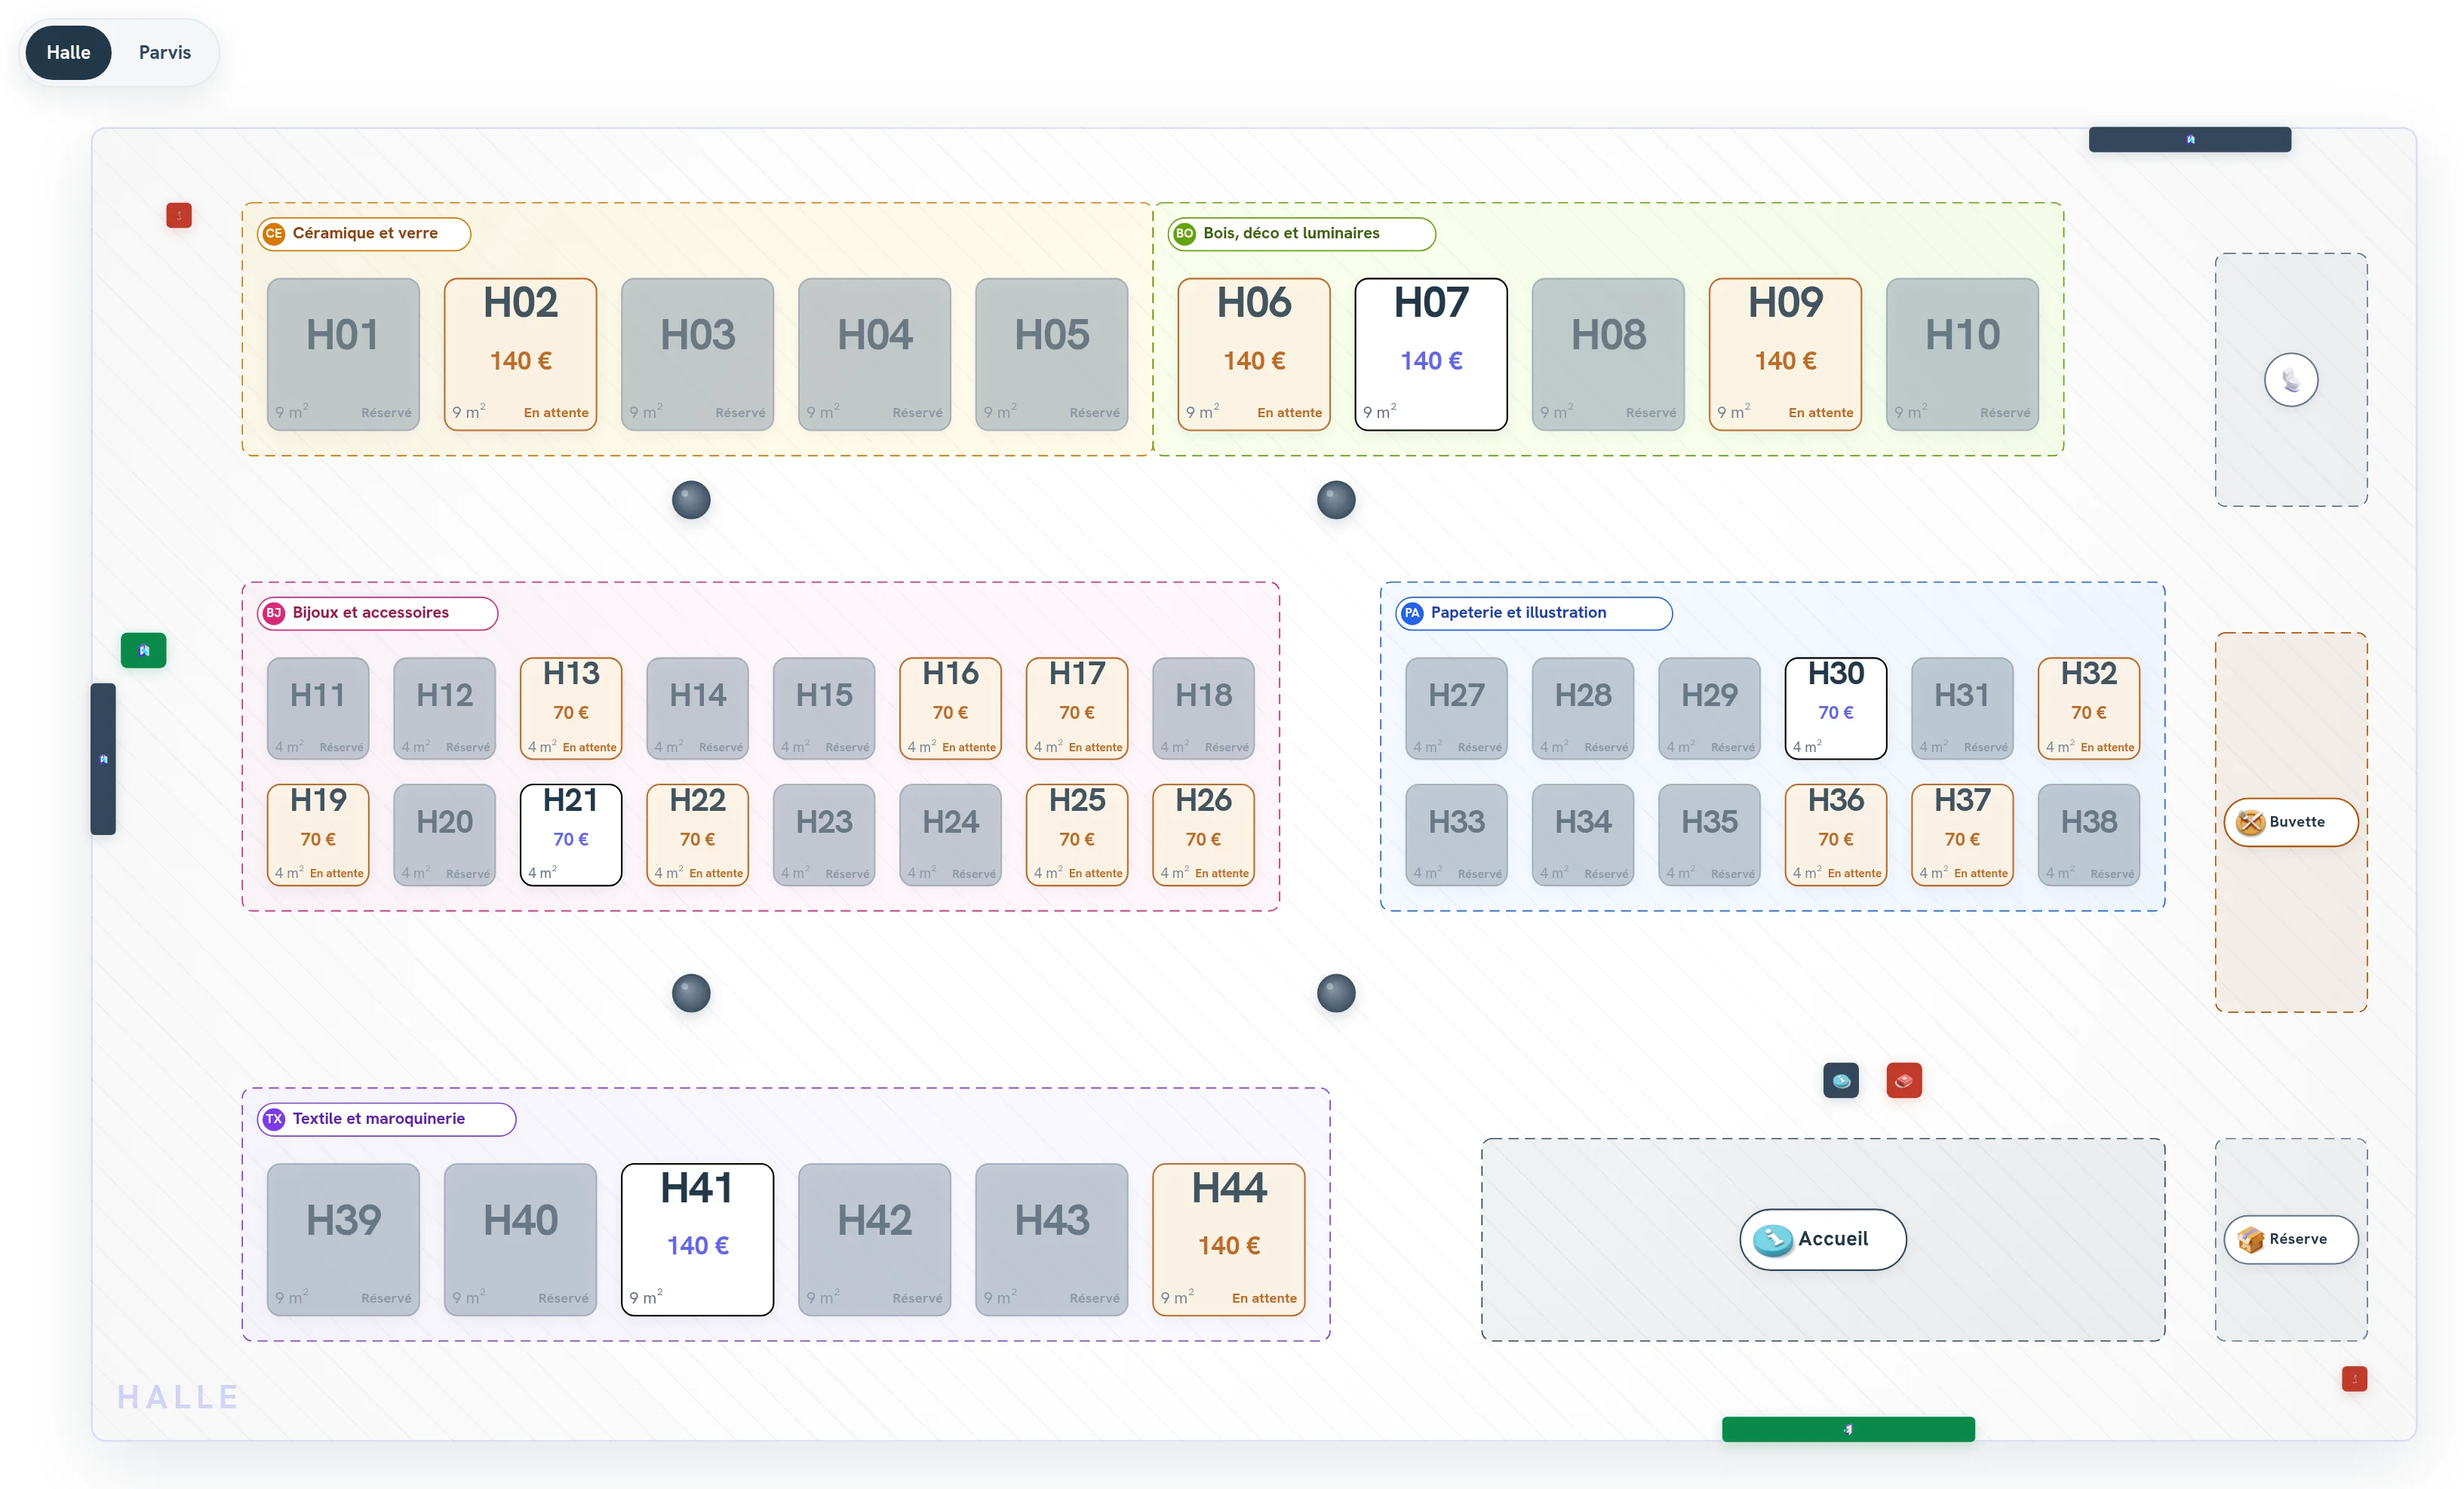
Task: Click pending stand H36
Action: pos(1835,834)
